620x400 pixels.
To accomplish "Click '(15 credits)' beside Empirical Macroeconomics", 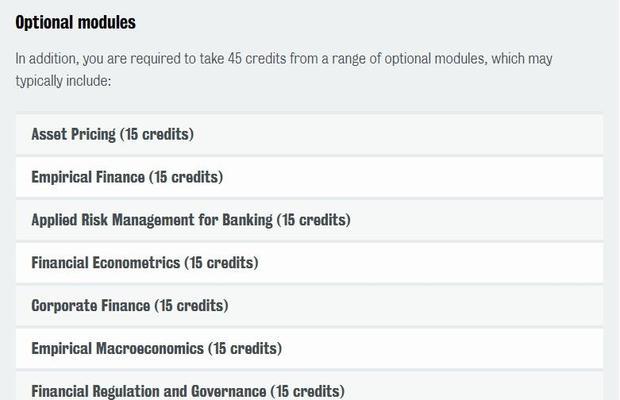I will click(245, 349).
